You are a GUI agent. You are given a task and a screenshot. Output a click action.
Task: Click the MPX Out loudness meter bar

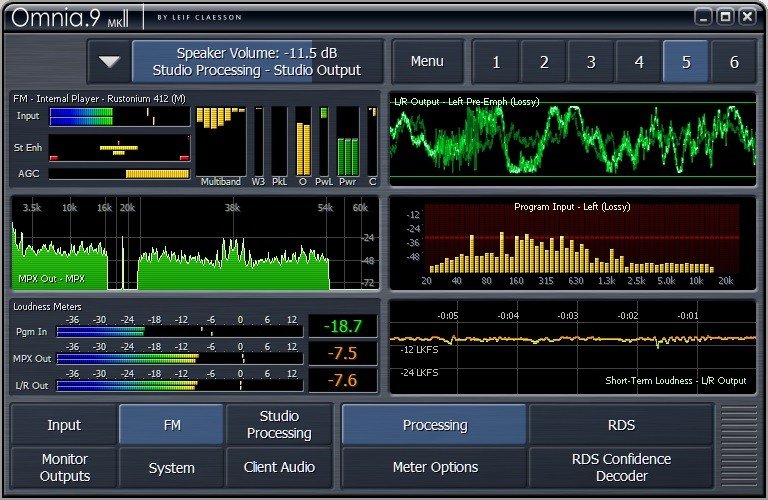(180, 359)
